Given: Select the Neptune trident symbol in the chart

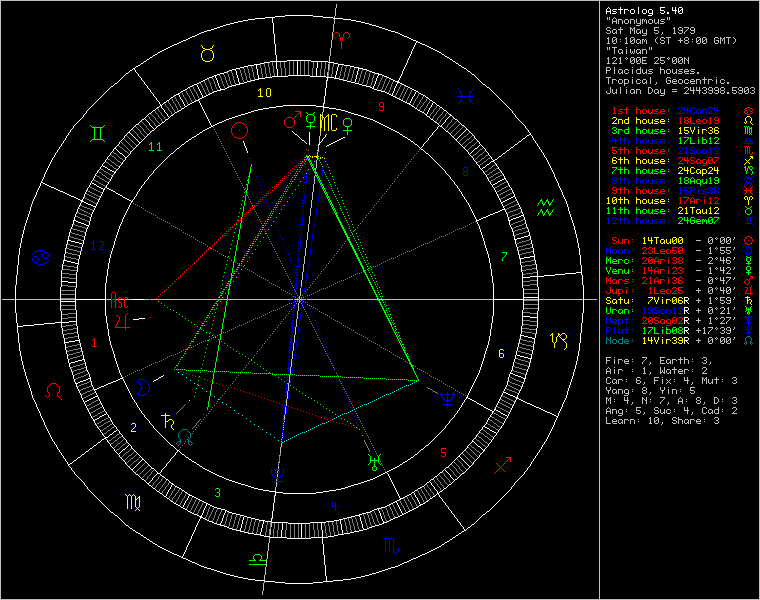Looking at the screenshot, I should 446,400.
